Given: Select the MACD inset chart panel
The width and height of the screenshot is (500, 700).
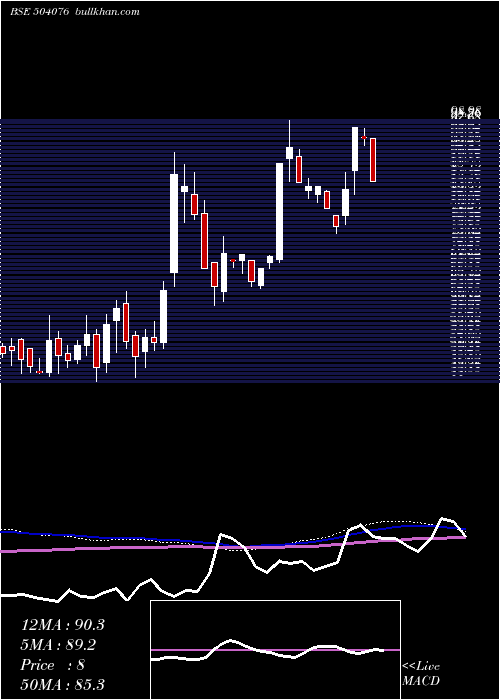Looking at the screenshot, I should (275, 650).
